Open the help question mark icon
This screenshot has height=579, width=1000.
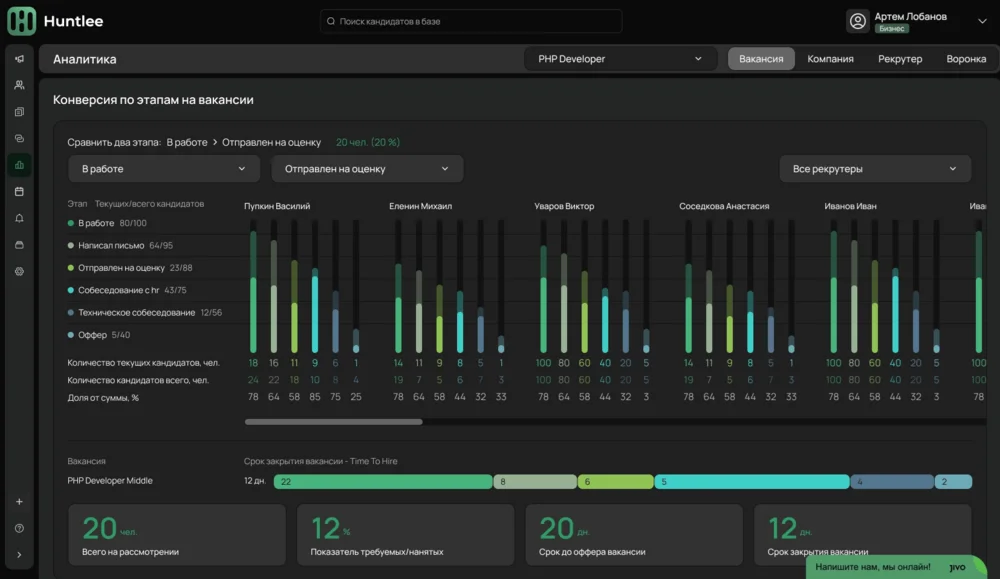19,528
